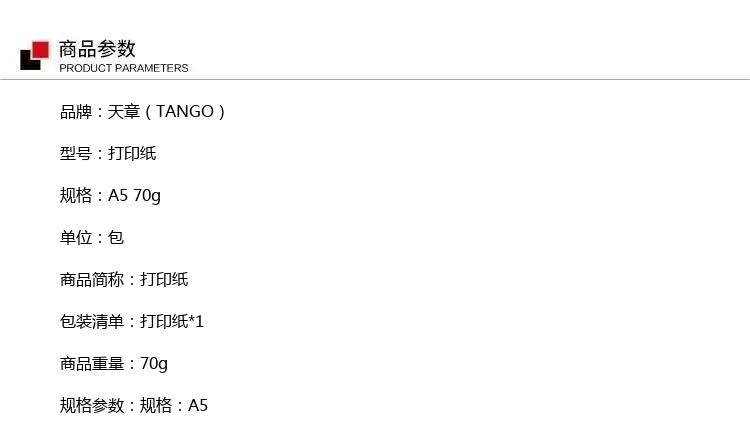Click the PRODUCT PARAMETERS subtitle
The height and width of the screenshot is (440, 750).
tap(123, 68)
